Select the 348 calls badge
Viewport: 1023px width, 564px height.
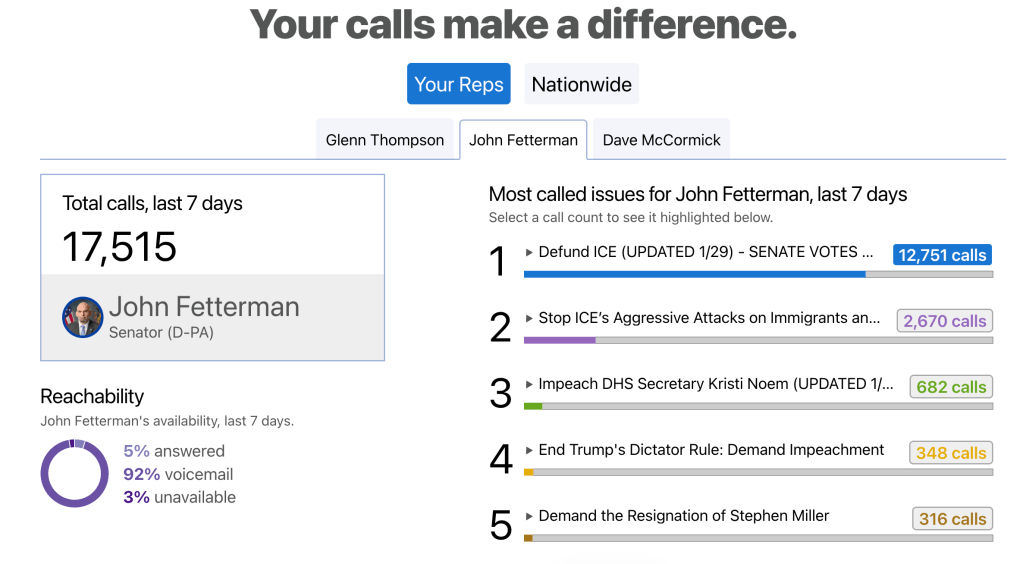[950, 453]
